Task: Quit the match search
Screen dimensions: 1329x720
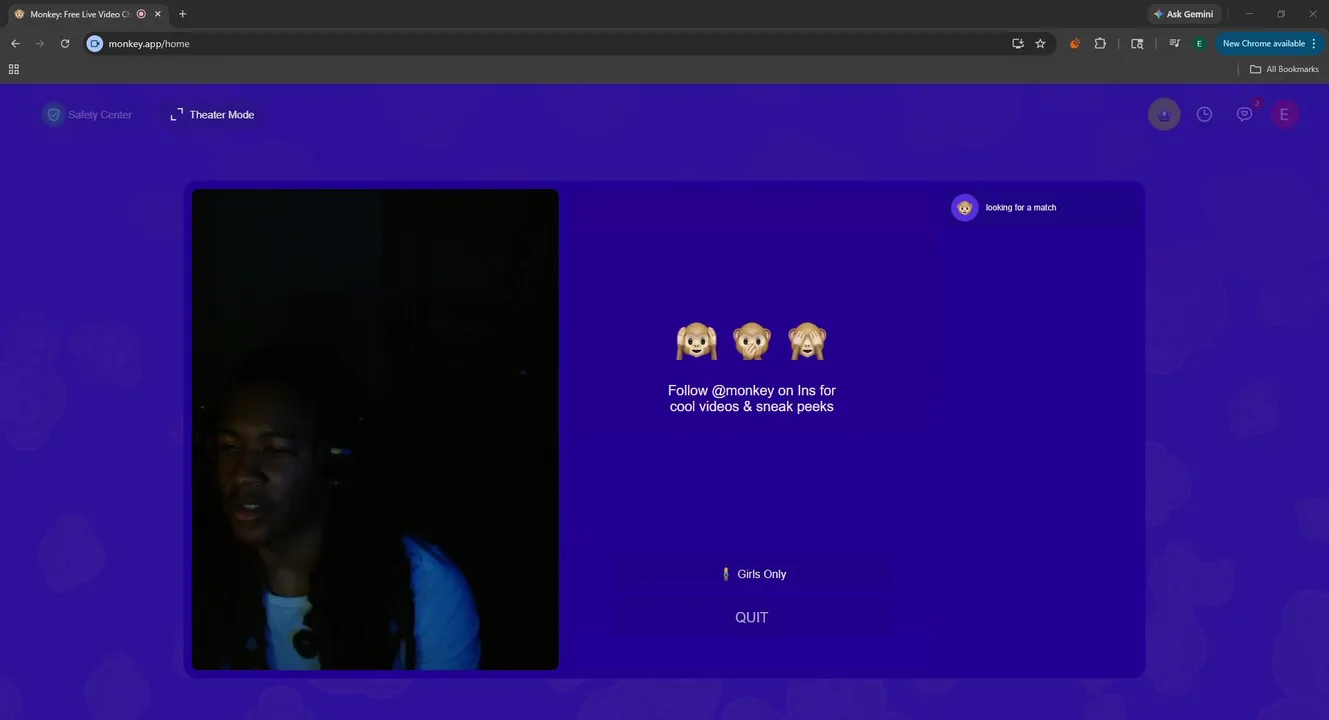Action: click(752, 617)
